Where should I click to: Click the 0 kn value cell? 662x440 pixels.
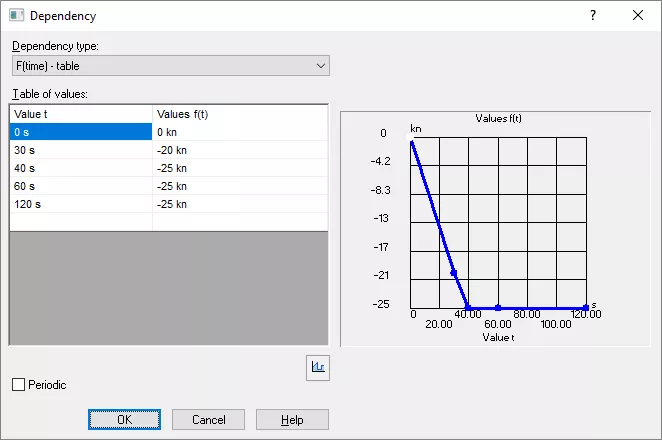(240, 132)
